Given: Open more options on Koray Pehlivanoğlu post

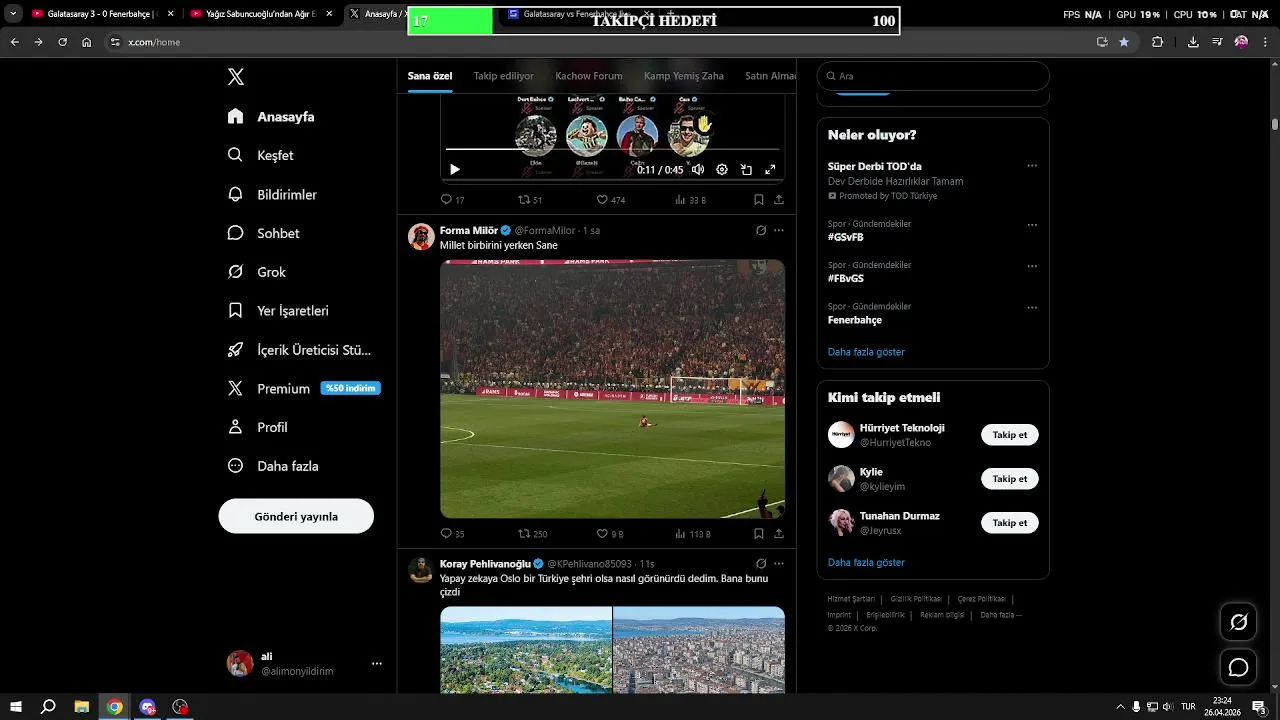Looking at the screenshot, I should [779, 564].
